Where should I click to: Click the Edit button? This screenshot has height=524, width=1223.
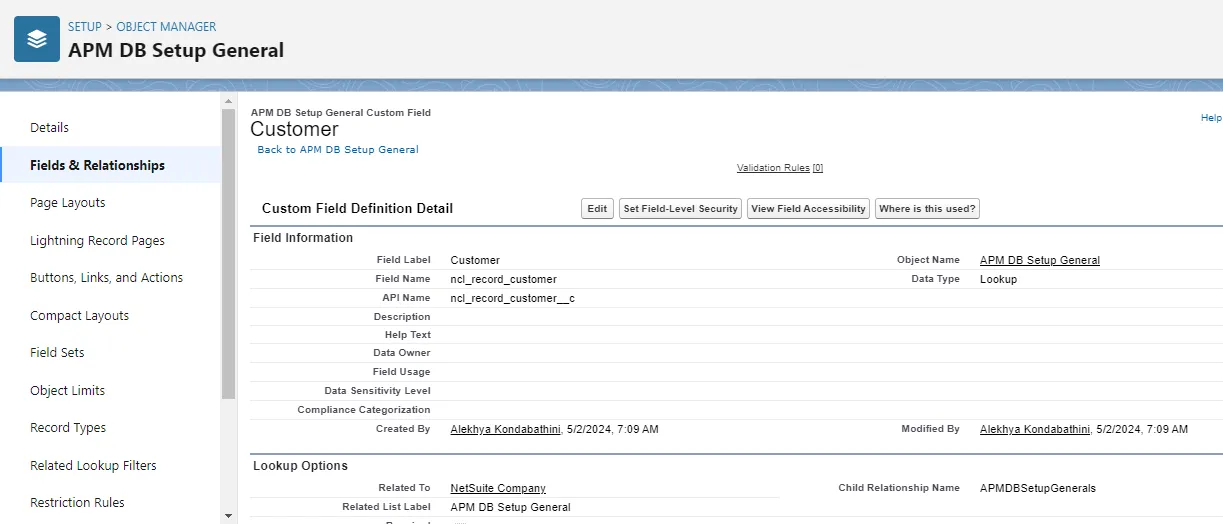click(x=597, y=209)
